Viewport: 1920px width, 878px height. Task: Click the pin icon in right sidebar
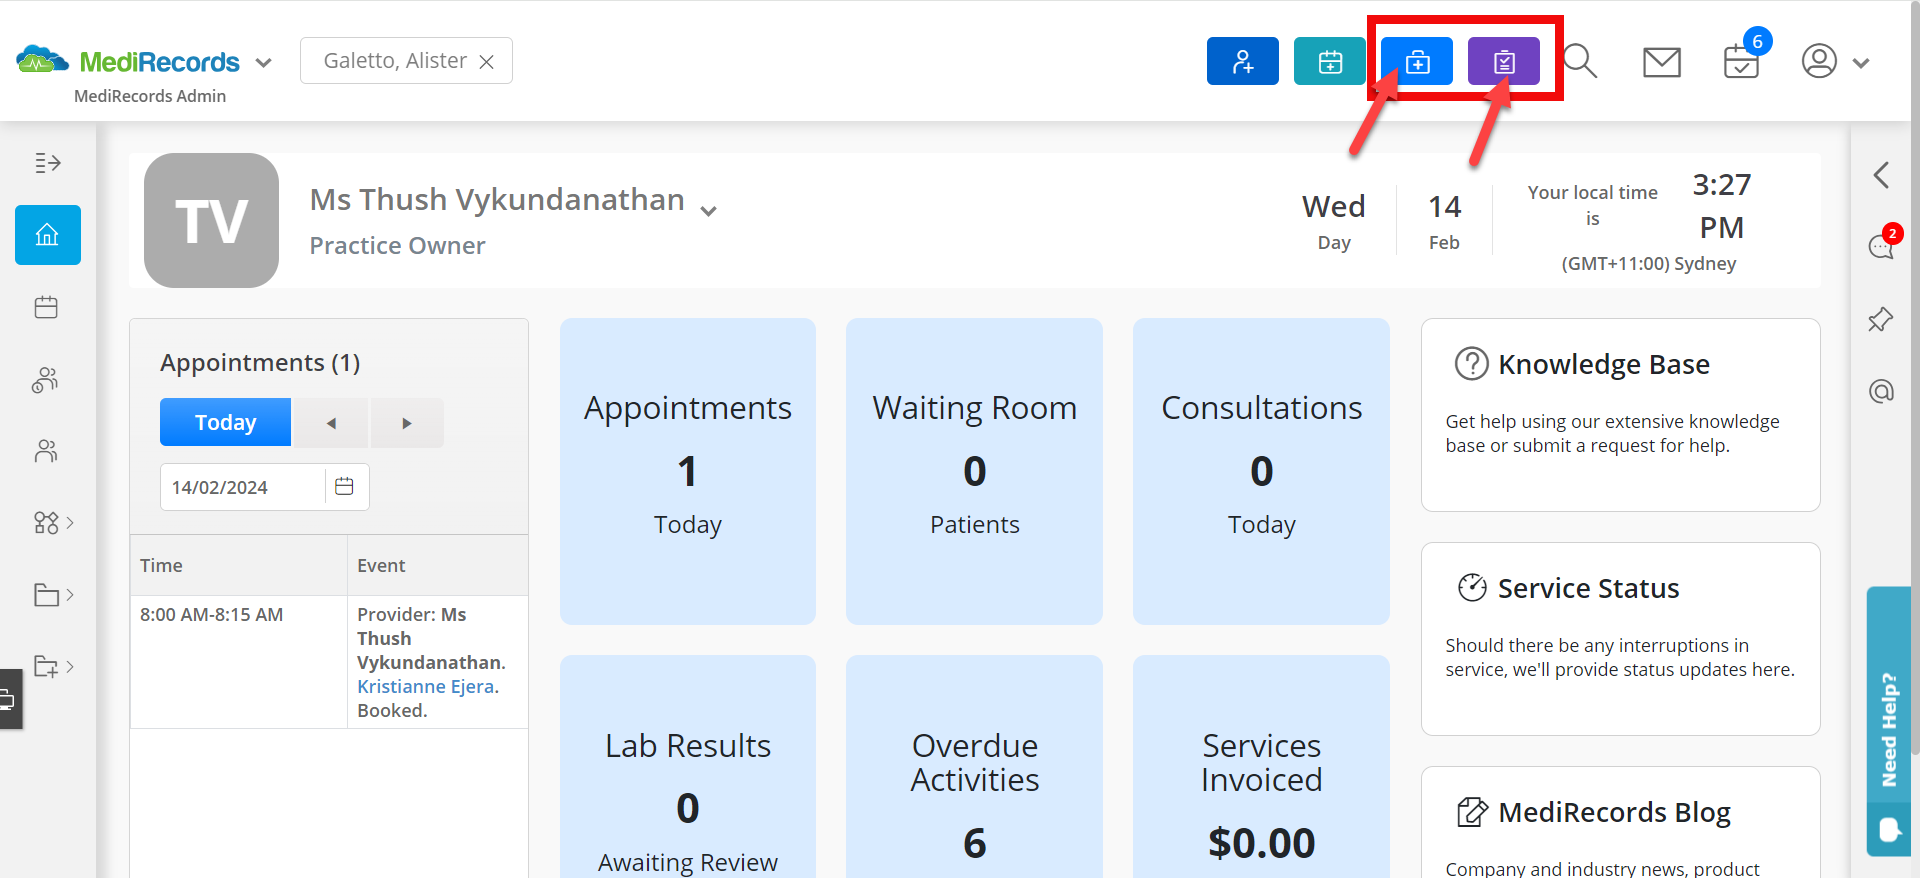click(x=1880, y=320)
